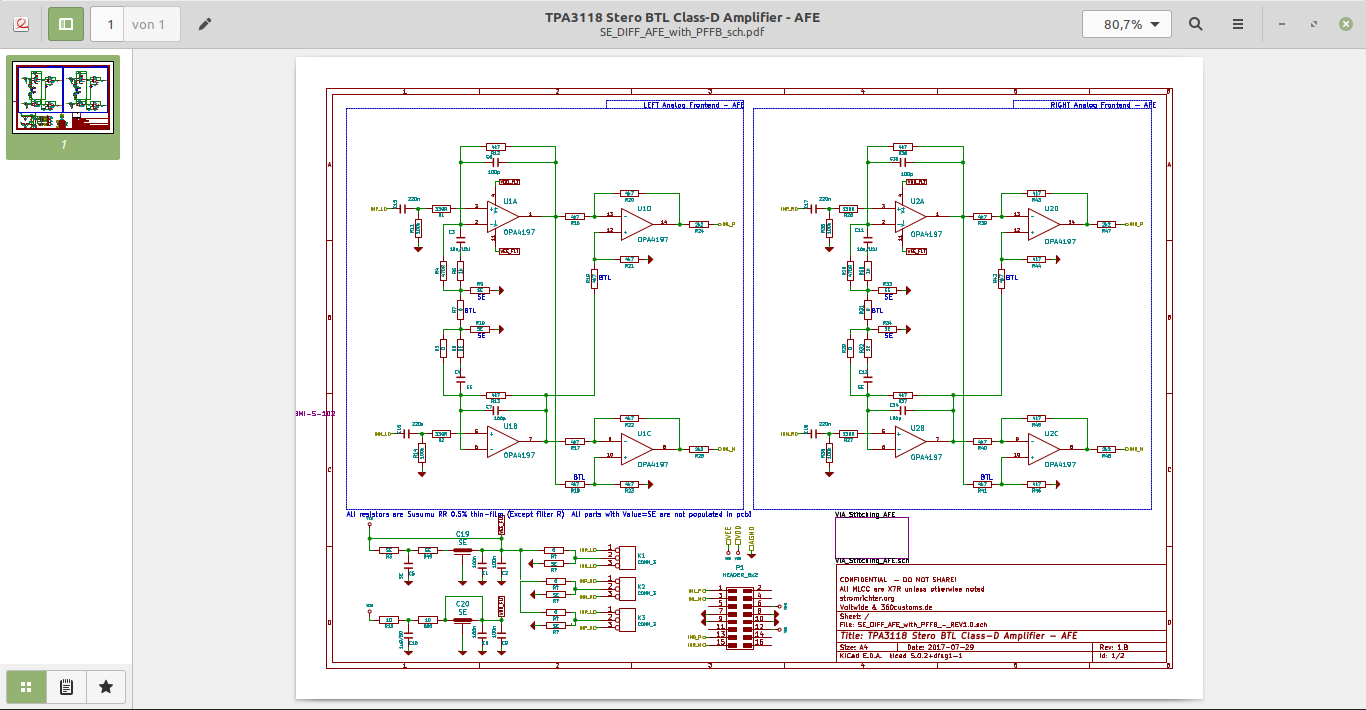Open the 80,7% zoom level dropdown
The height and width of the screenshot is (710, 1366).
(1126, 24)
